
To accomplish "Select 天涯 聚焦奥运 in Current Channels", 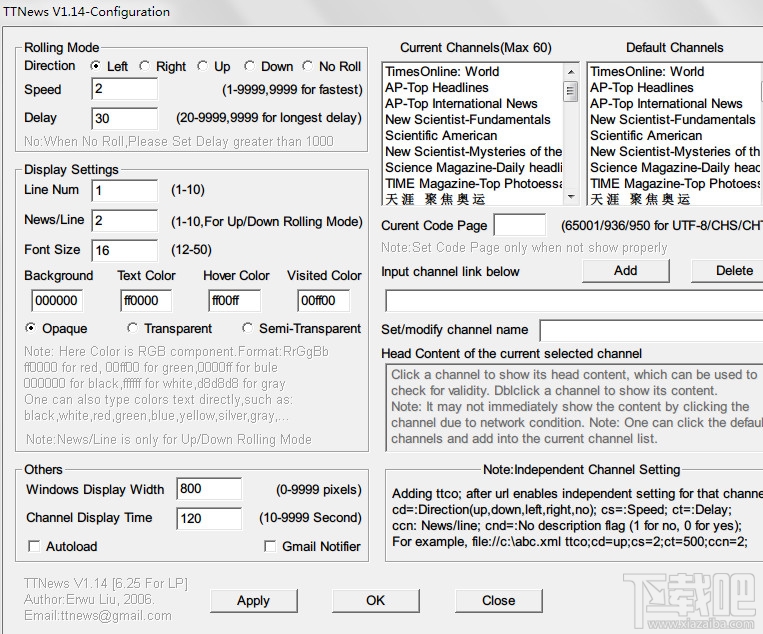I will [x=473, y=199].
